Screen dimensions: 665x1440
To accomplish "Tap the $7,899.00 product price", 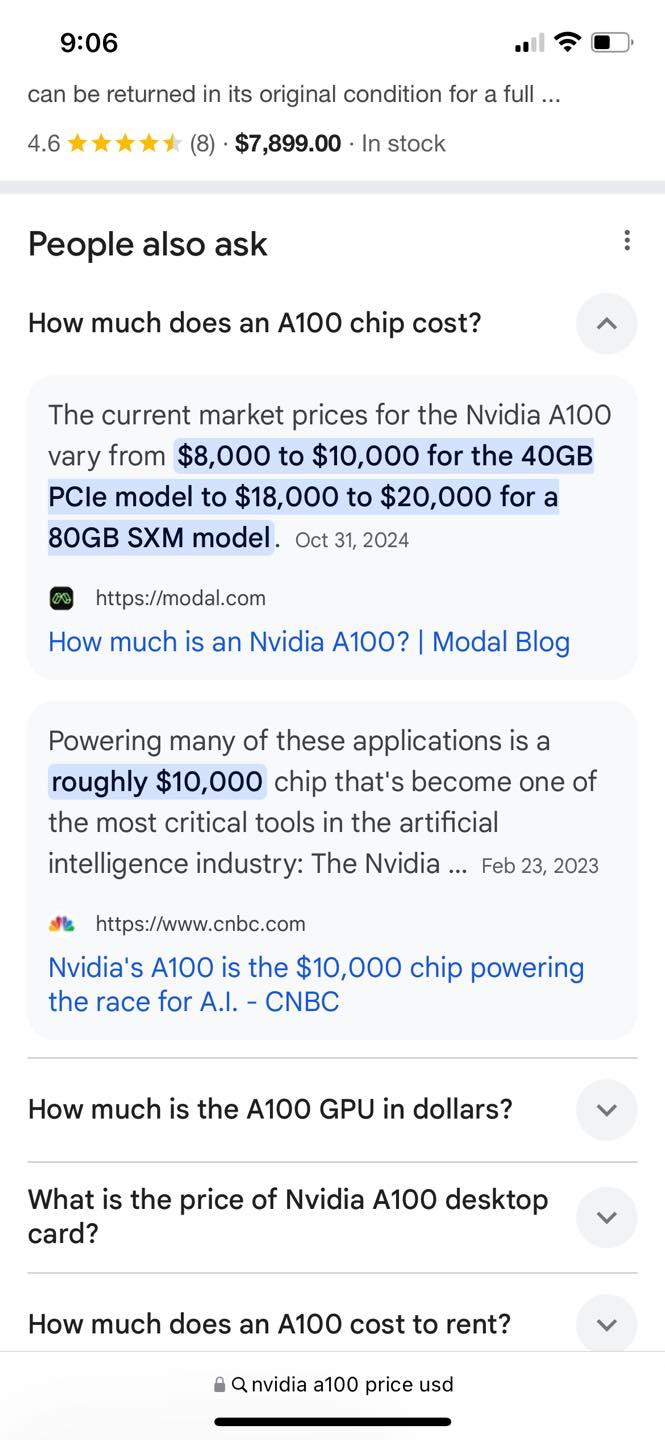I will 288,144.
